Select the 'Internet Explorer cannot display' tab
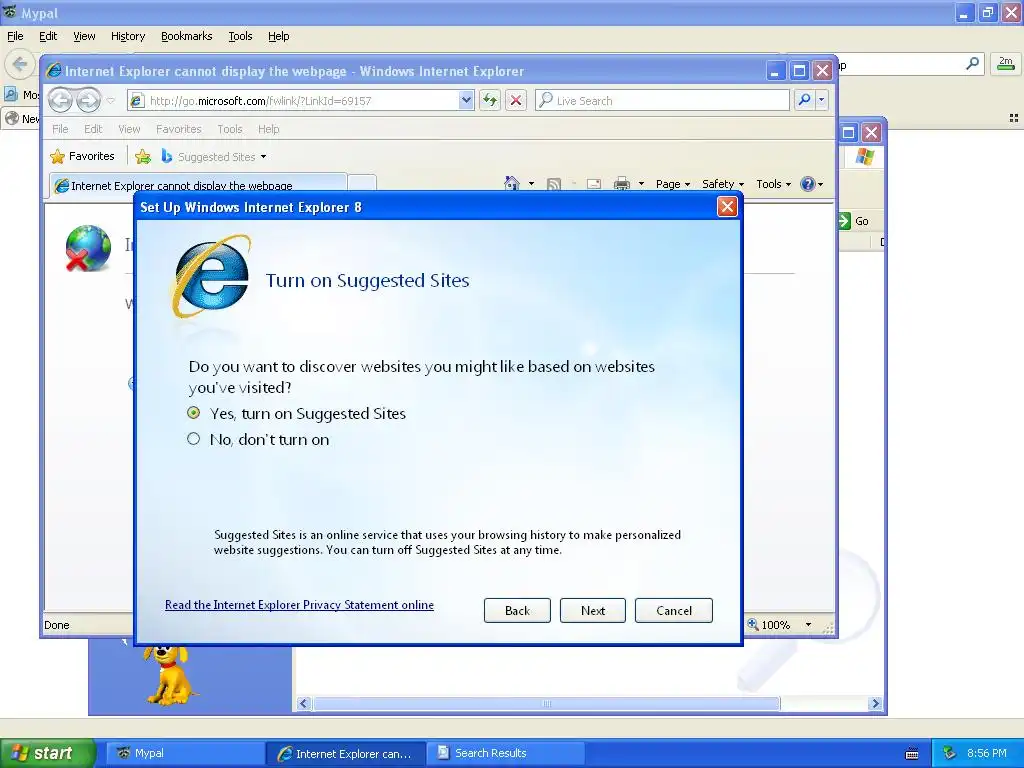 (198, 185)
